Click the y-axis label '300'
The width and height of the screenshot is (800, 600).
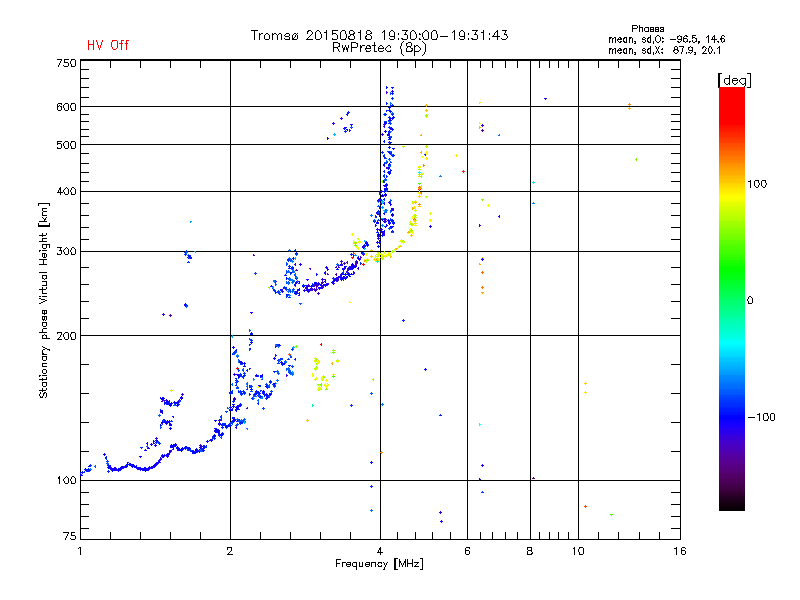(x=66, y=252)
